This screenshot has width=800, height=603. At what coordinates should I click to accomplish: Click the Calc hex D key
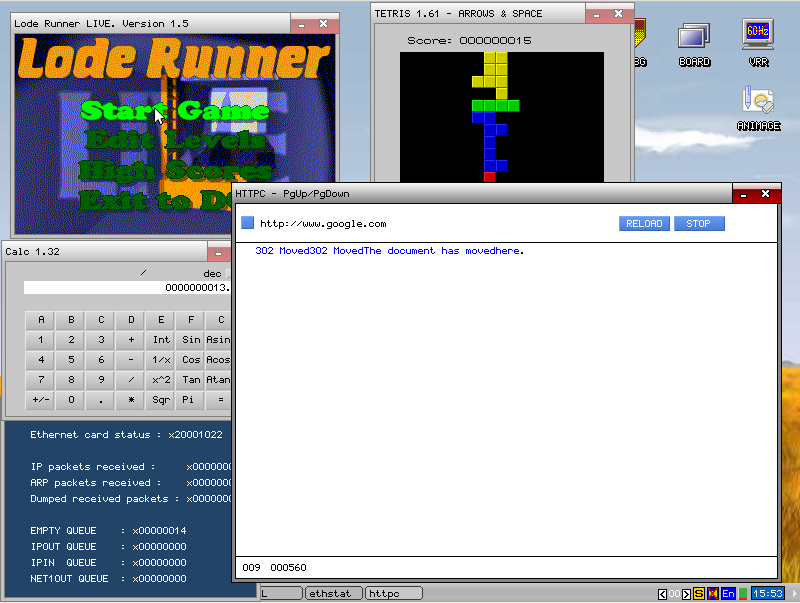(x=131, y=320)
